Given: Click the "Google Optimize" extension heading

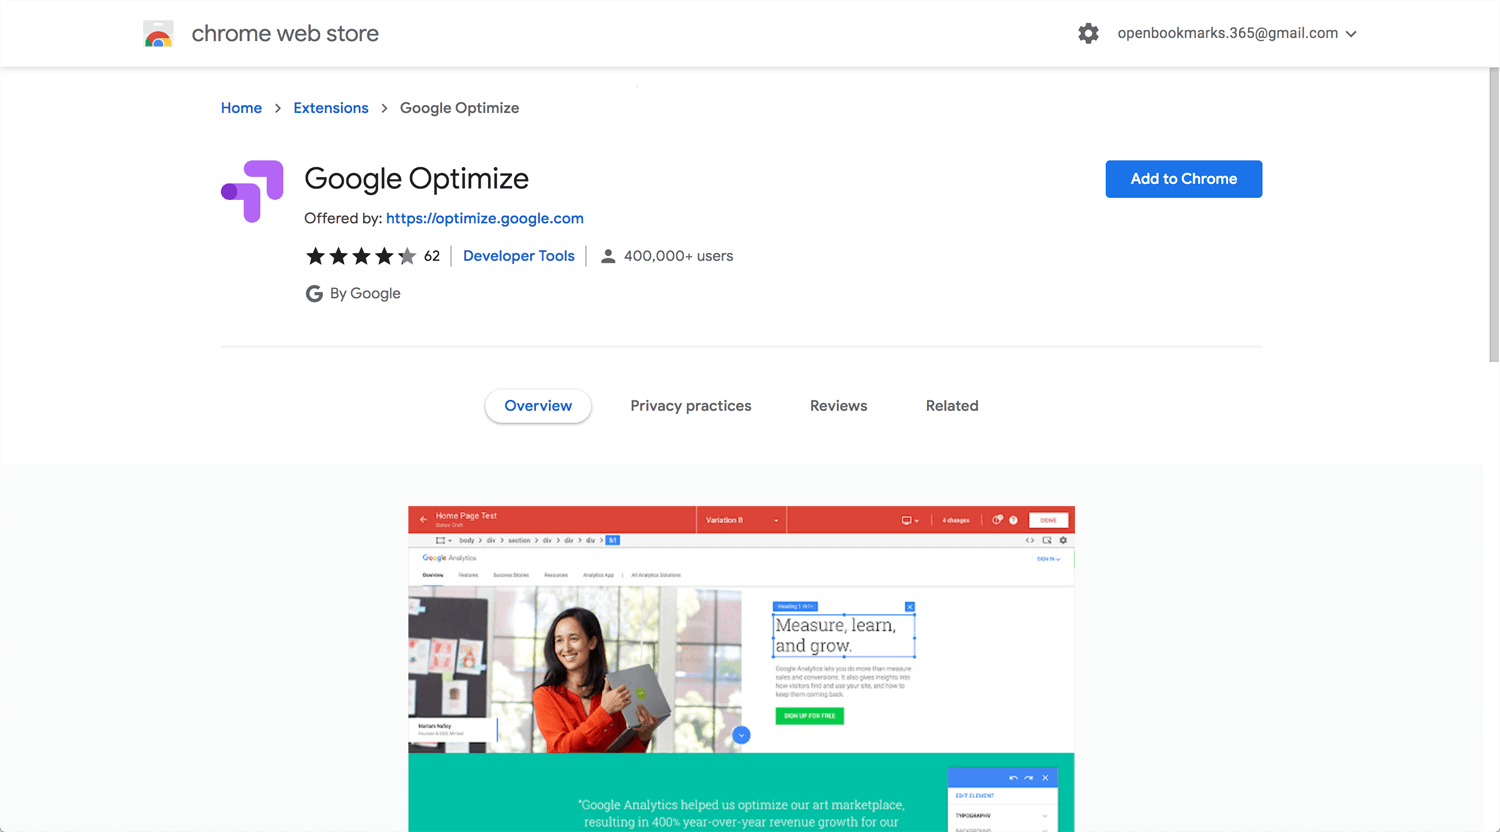Looking at the screenshot, I should [x=416, y=179].
